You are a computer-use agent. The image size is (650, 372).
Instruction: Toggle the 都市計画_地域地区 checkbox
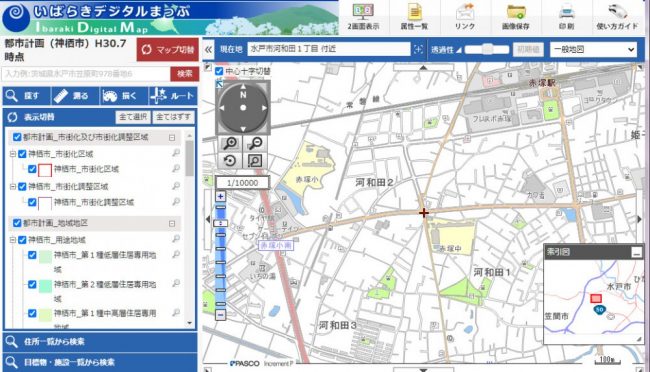click(x=17, y=223)
